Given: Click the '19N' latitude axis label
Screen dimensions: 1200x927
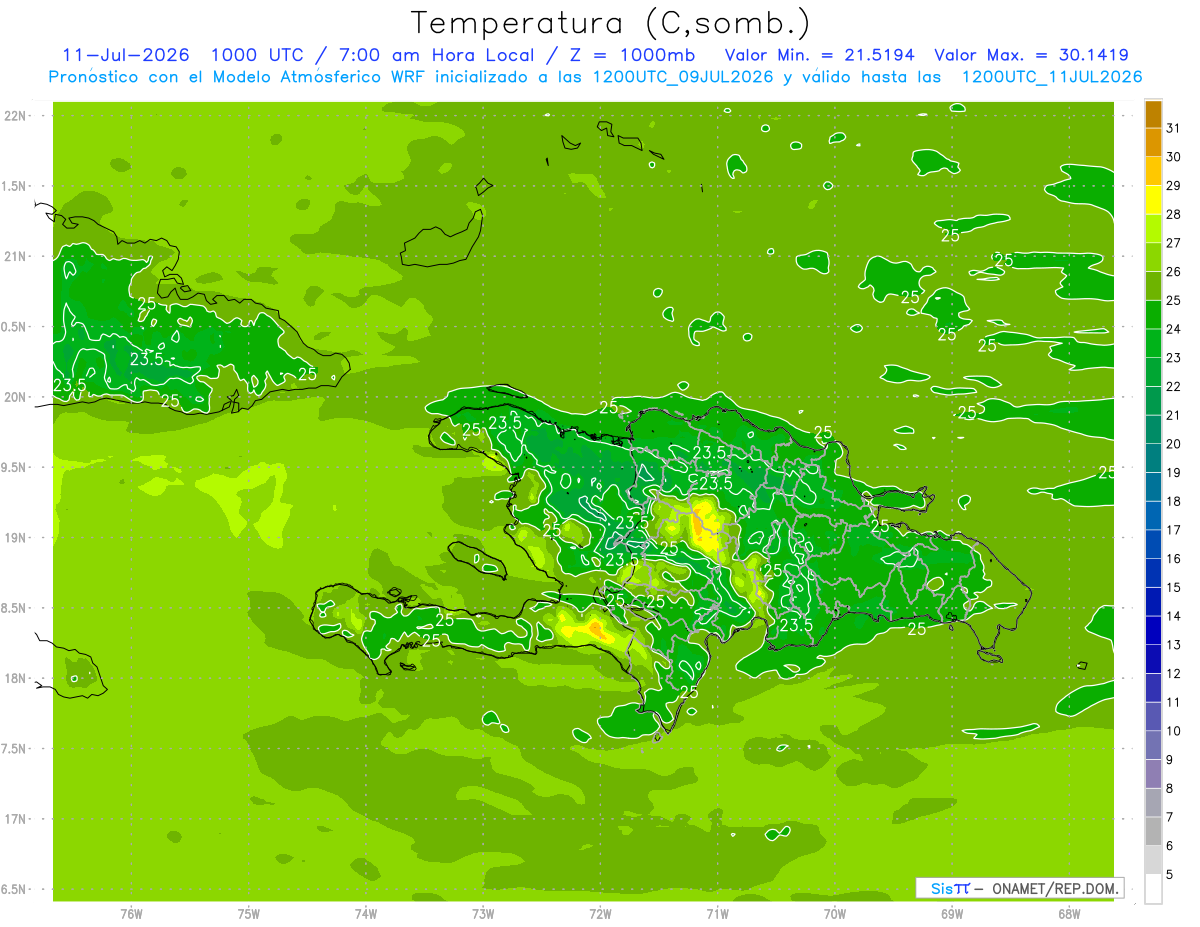Looking at the screenshot, I should pos(15,538).
